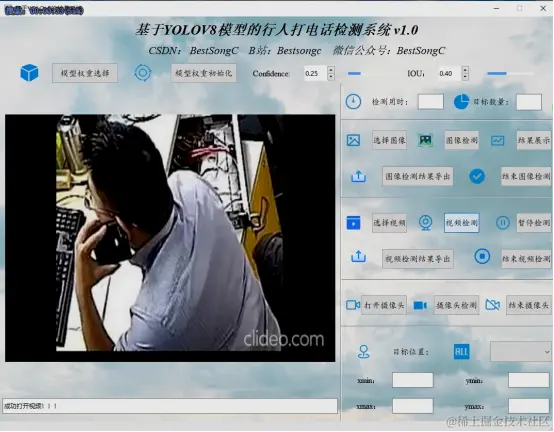Start 图像检测 image detection
The height and width of the screenshot is (432, 554).
click(461, 140)
